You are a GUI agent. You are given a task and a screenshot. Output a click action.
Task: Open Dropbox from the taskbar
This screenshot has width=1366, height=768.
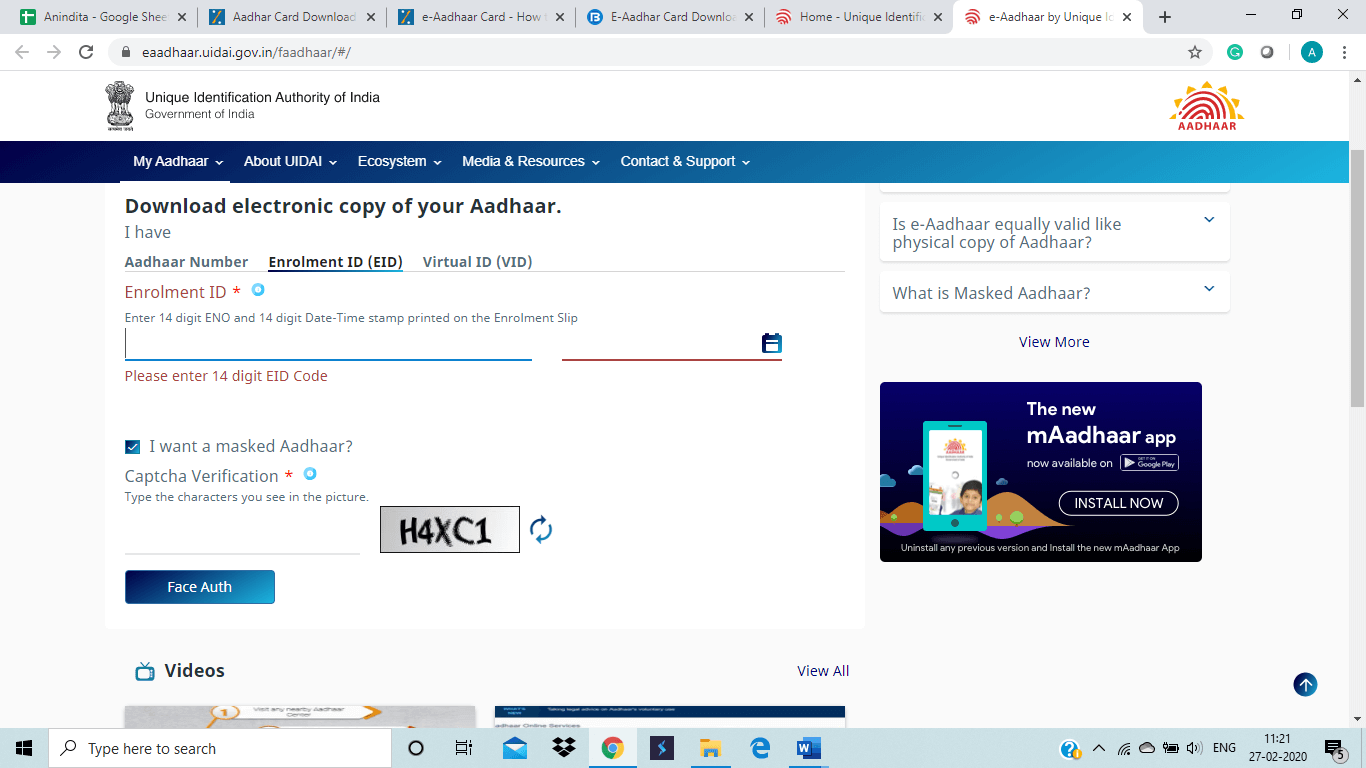coord(564,748)
